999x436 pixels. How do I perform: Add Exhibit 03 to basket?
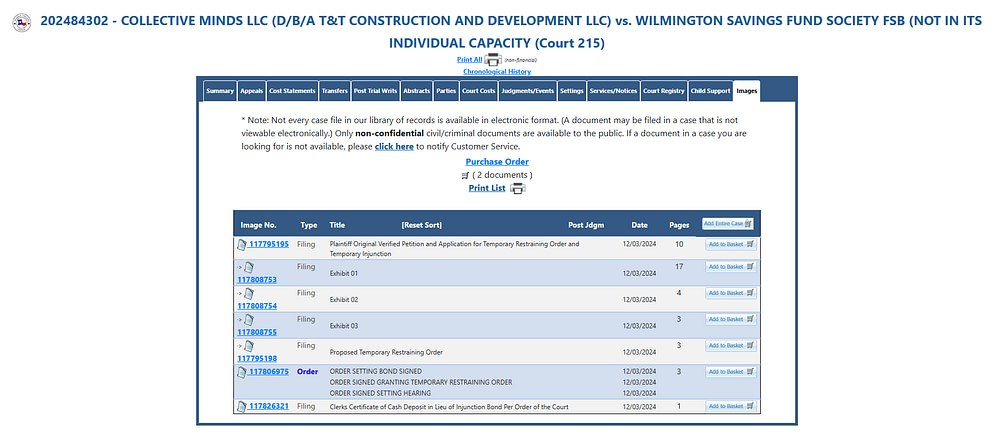pyautogui.click(x=731, y=319)
